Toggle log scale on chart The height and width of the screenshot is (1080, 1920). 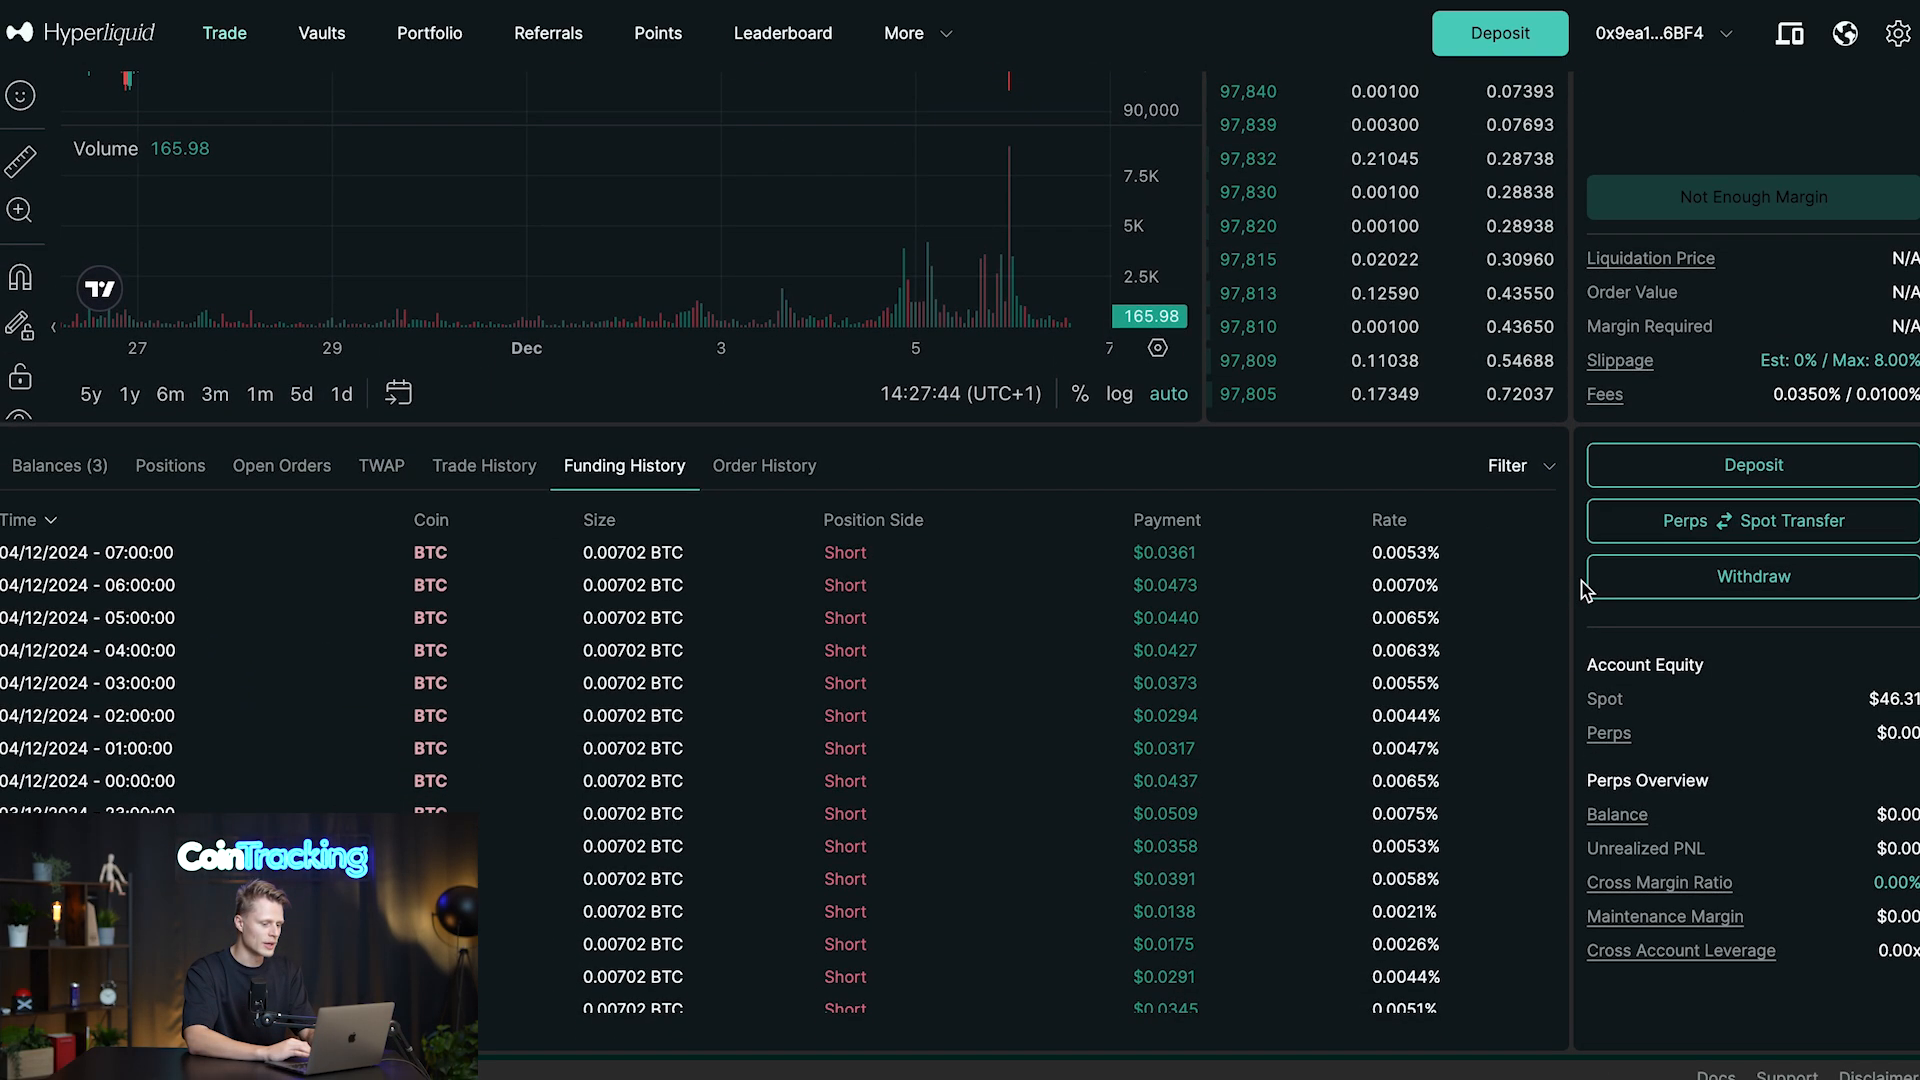(x=1119, y=394)
